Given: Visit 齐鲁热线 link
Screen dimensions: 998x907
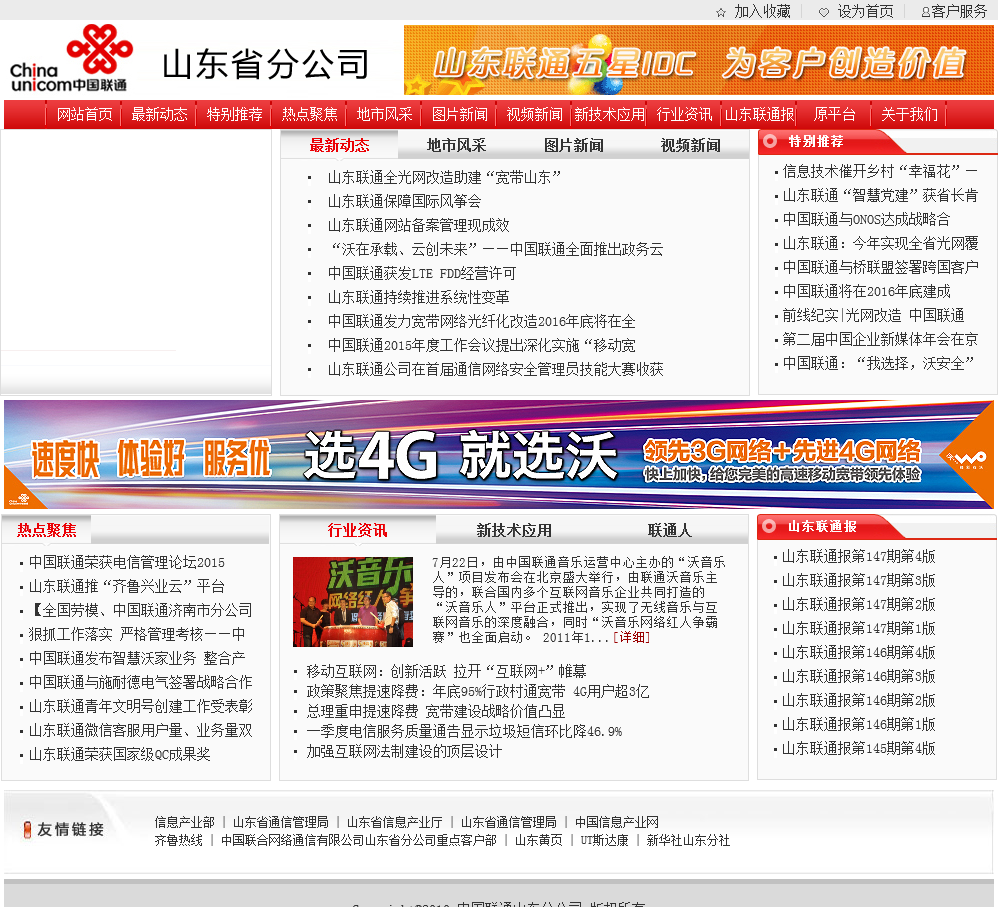Looking at the screenshot, I should [178, 841].
